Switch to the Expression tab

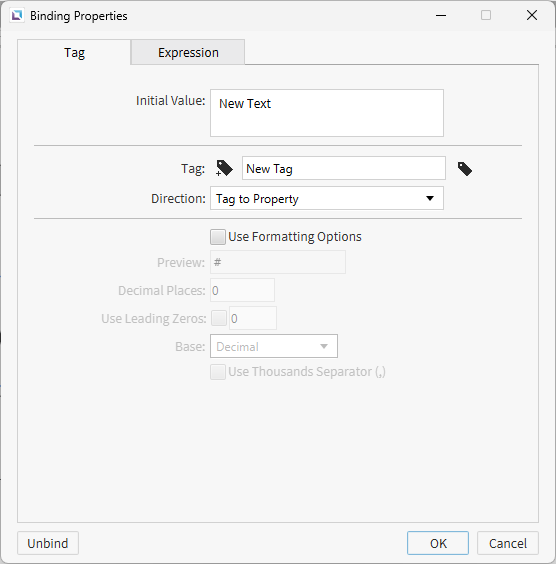click(x=188, y=53)
